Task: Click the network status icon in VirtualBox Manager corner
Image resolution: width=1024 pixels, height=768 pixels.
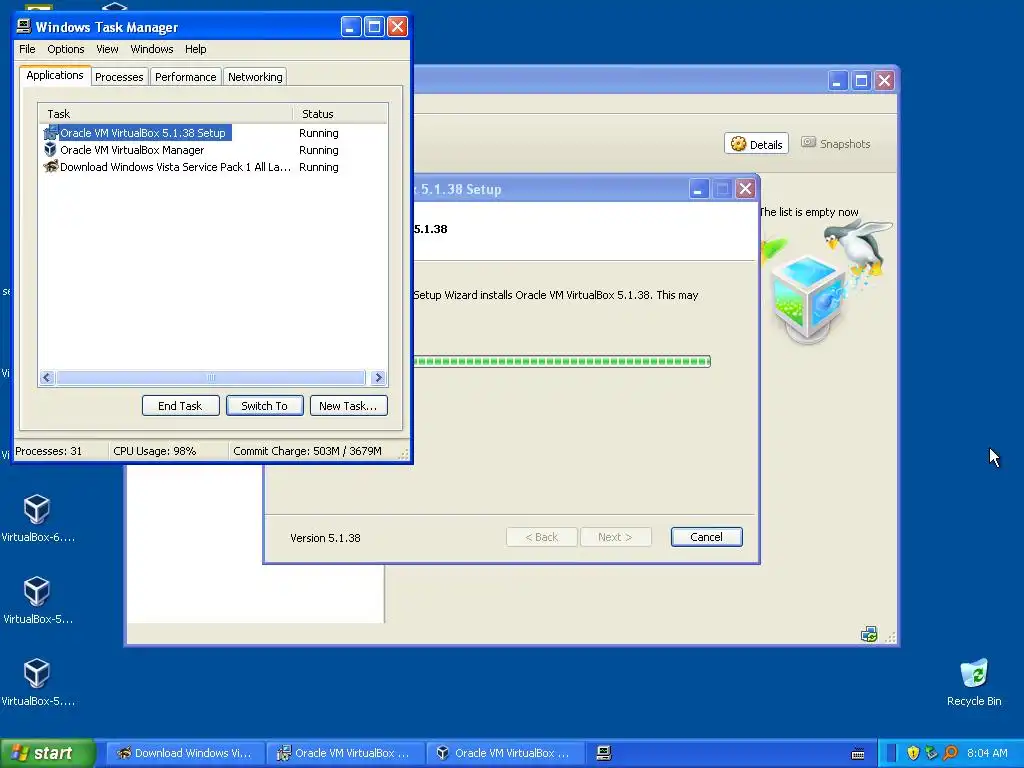Action: [x=869, y=634]
